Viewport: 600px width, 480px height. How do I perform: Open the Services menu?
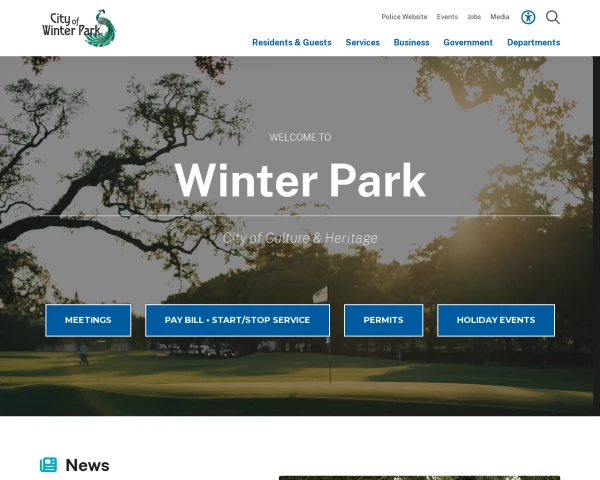coord(362,42)
